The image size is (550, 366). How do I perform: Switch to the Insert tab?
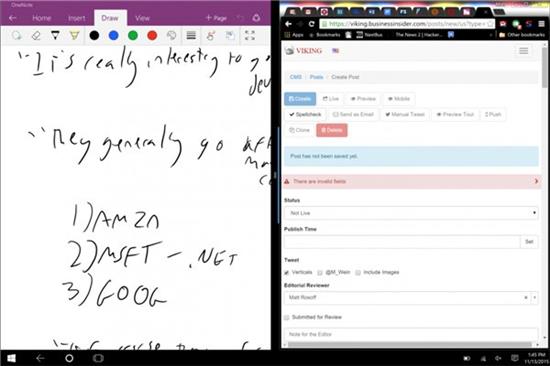pos(76,18)
